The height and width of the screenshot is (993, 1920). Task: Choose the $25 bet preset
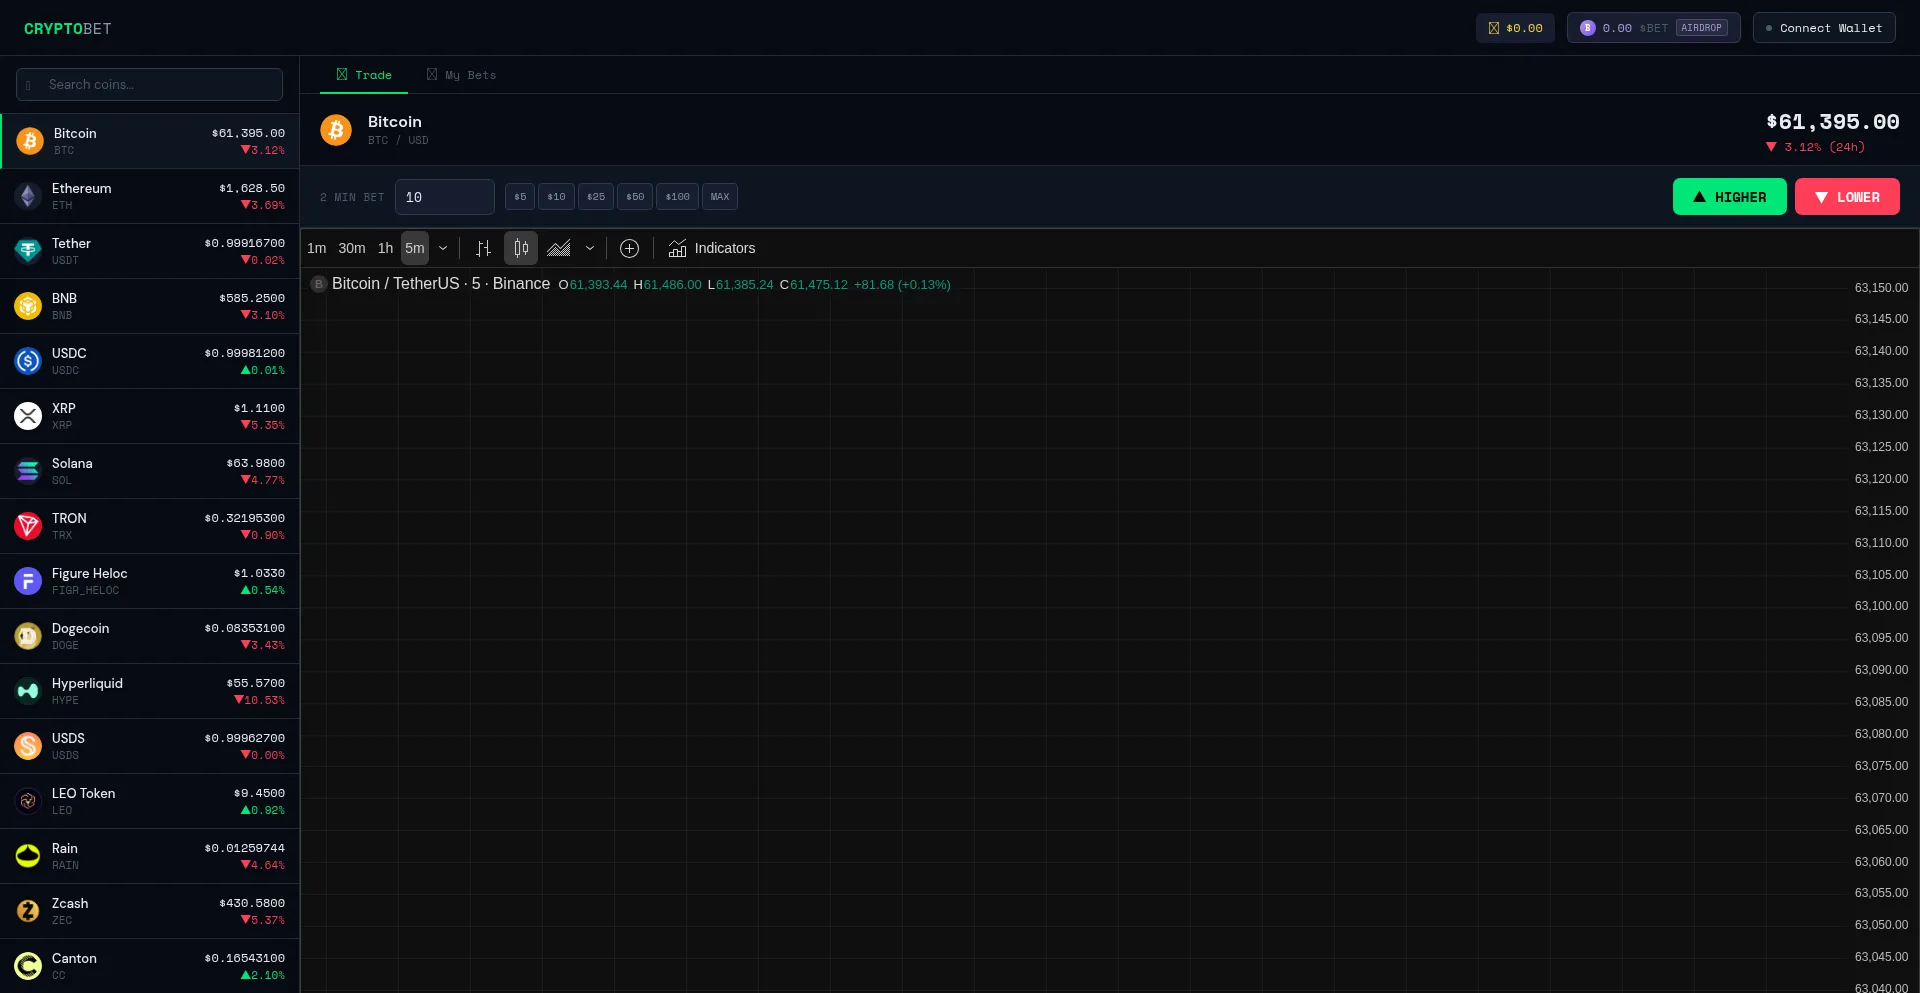pyautogui.click(x=596, y=197)
